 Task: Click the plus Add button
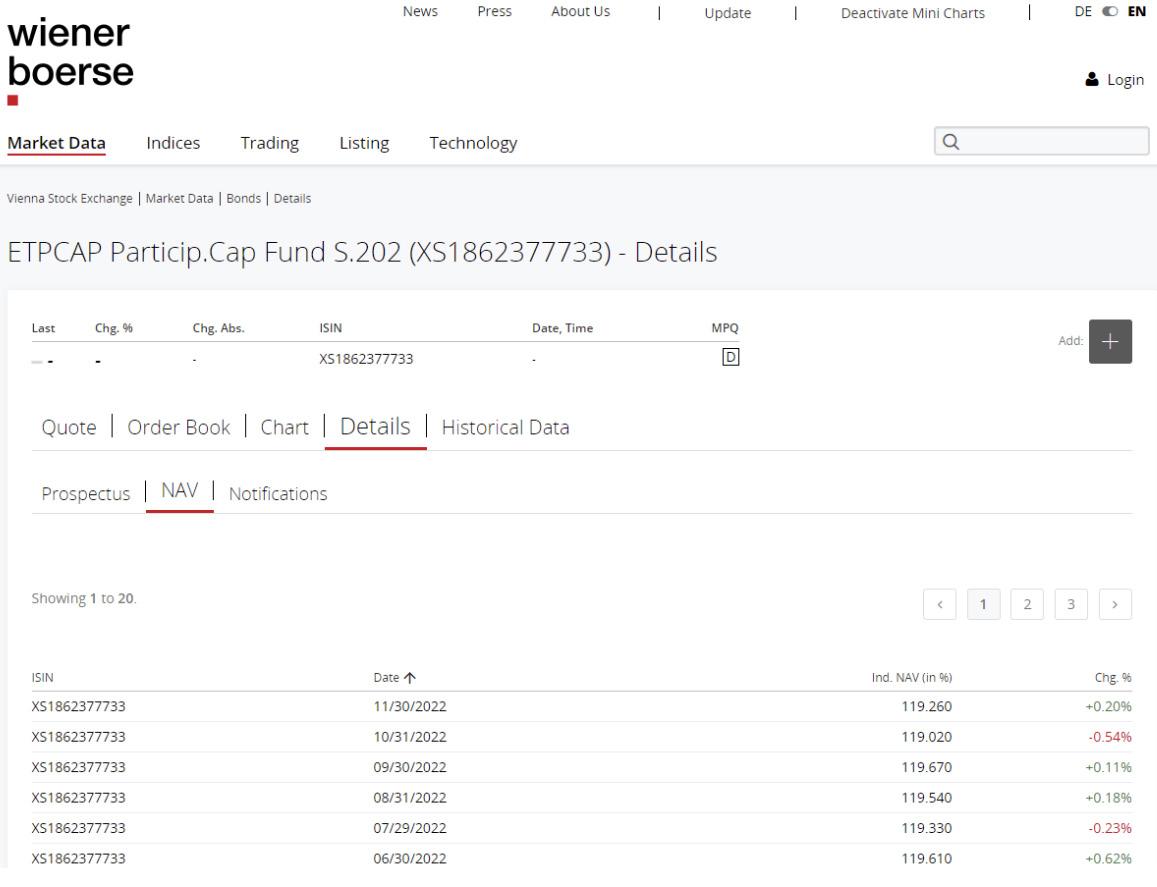[x=1110, y=341]
